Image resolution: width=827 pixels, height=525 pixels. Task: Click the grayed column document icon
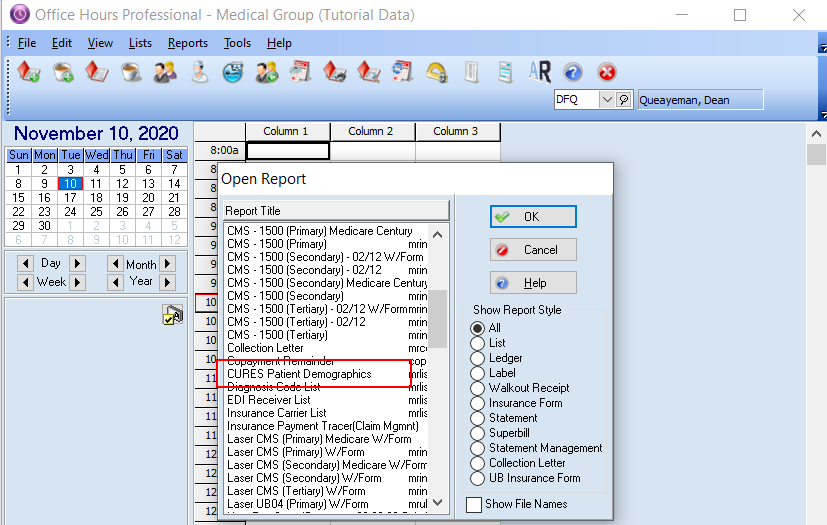click(472, 72)
